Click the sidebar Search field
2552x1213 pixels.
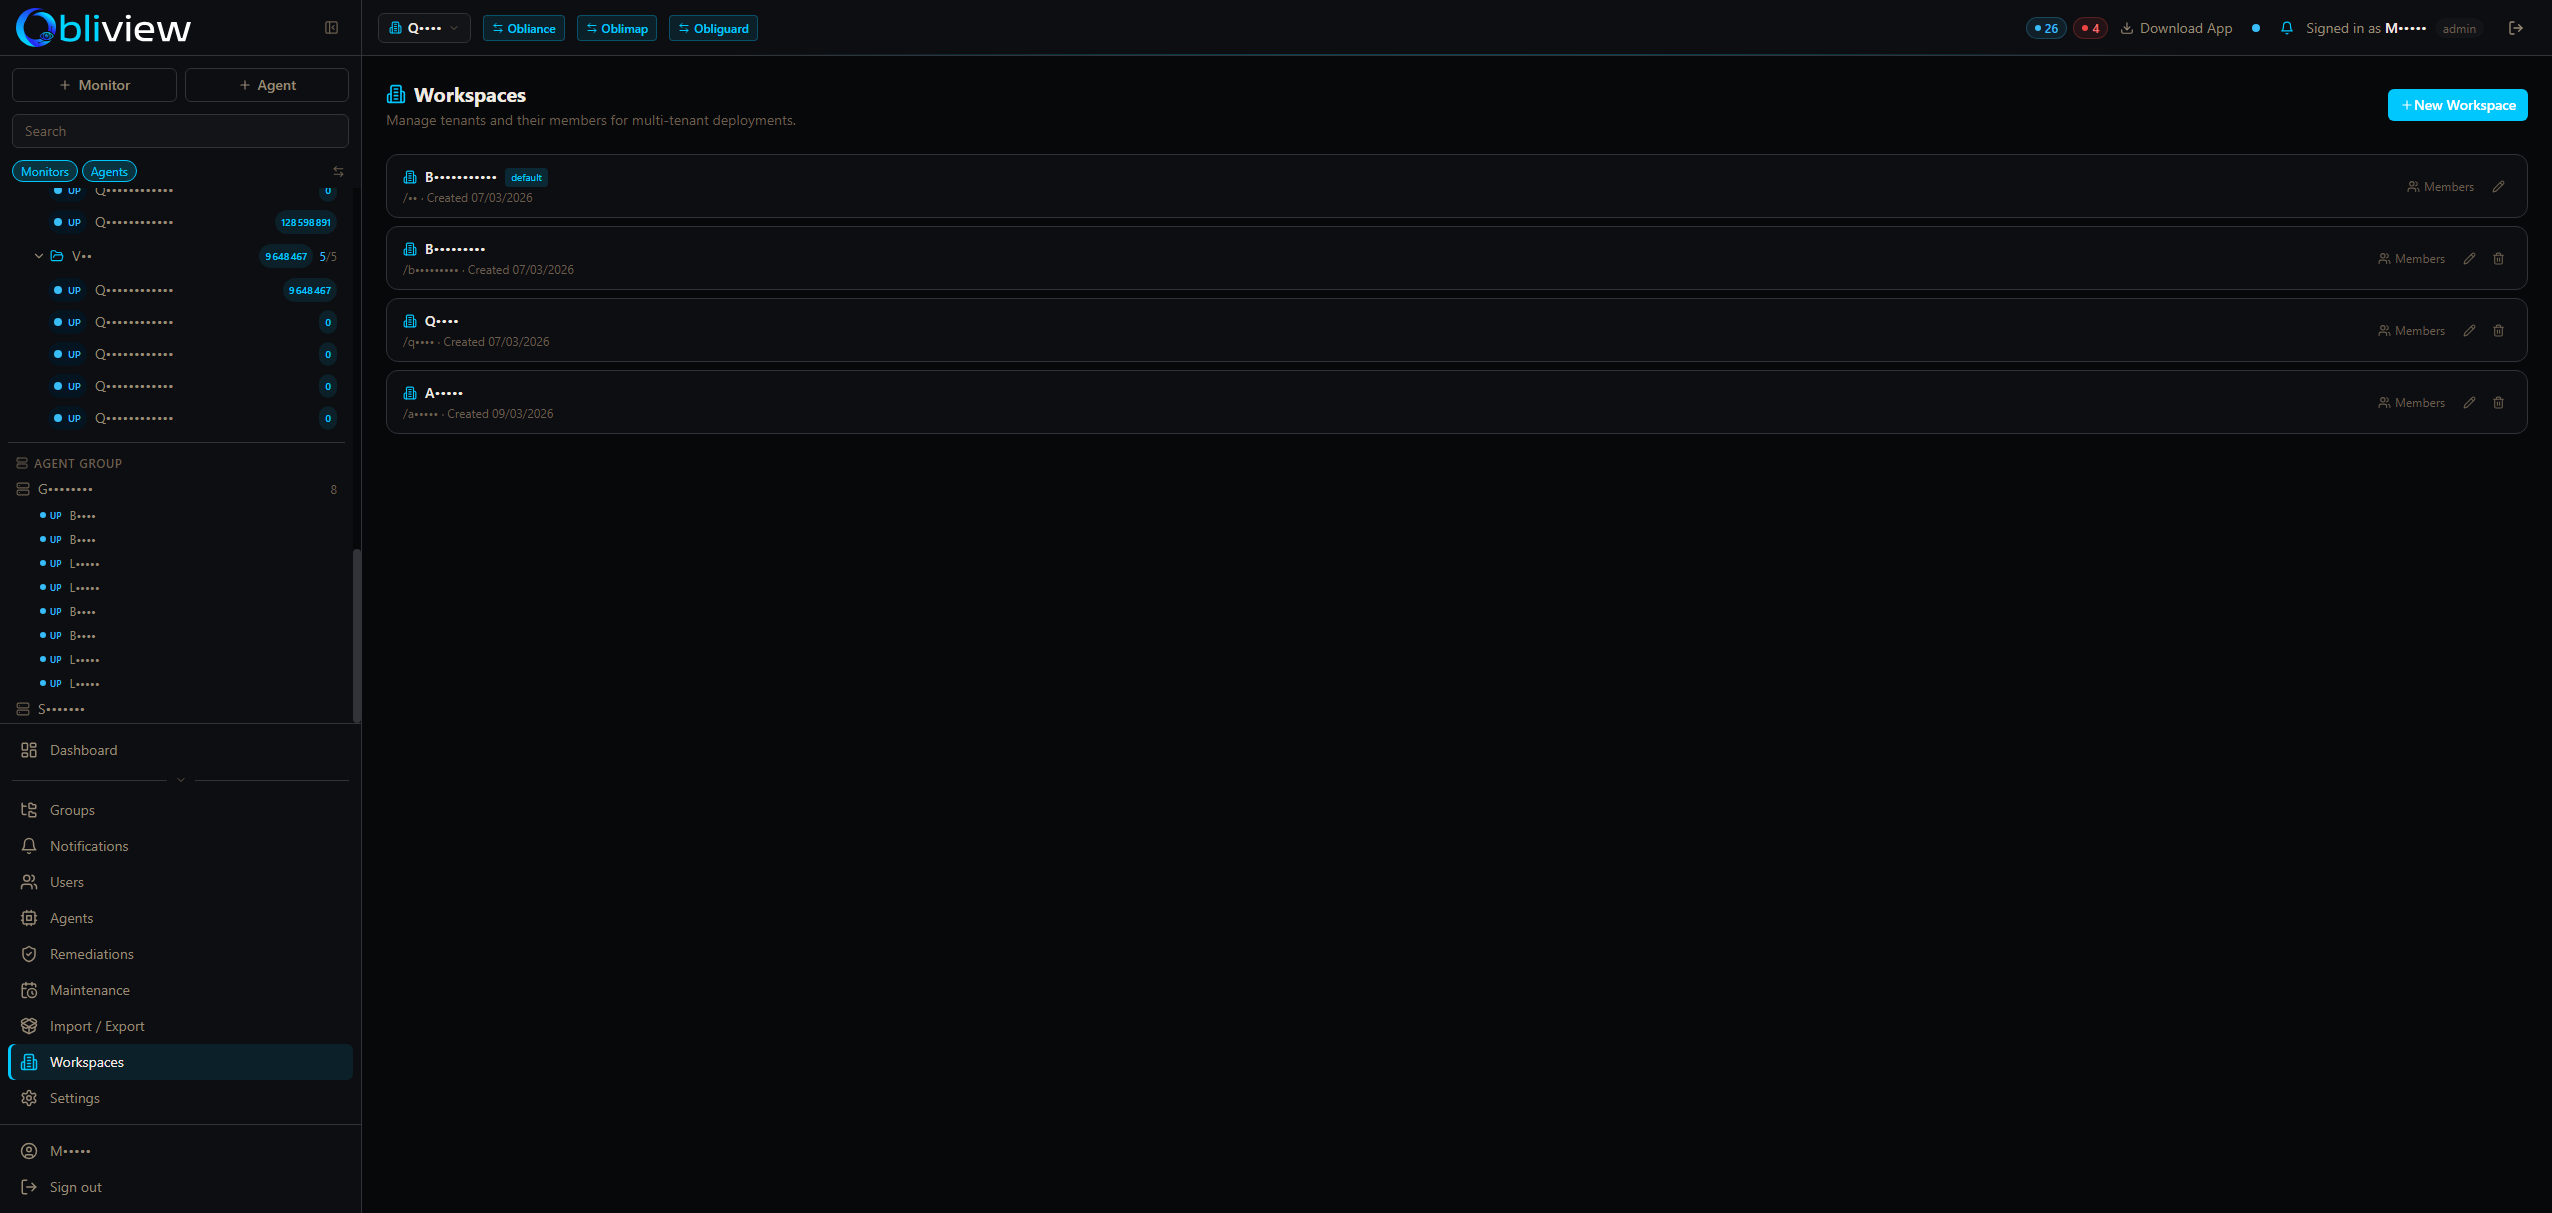[x=180, y=131]
